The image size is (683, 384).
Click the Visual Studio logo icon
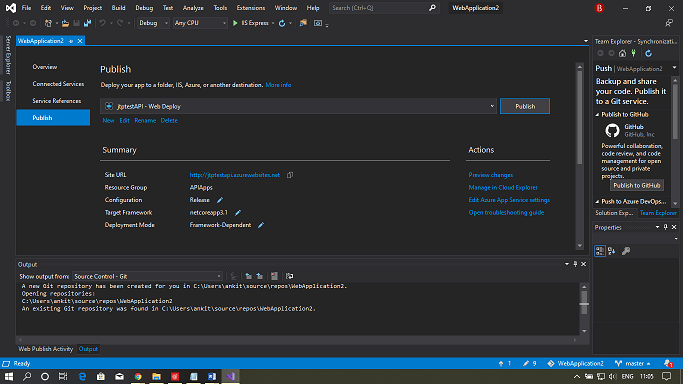(11, 8)
